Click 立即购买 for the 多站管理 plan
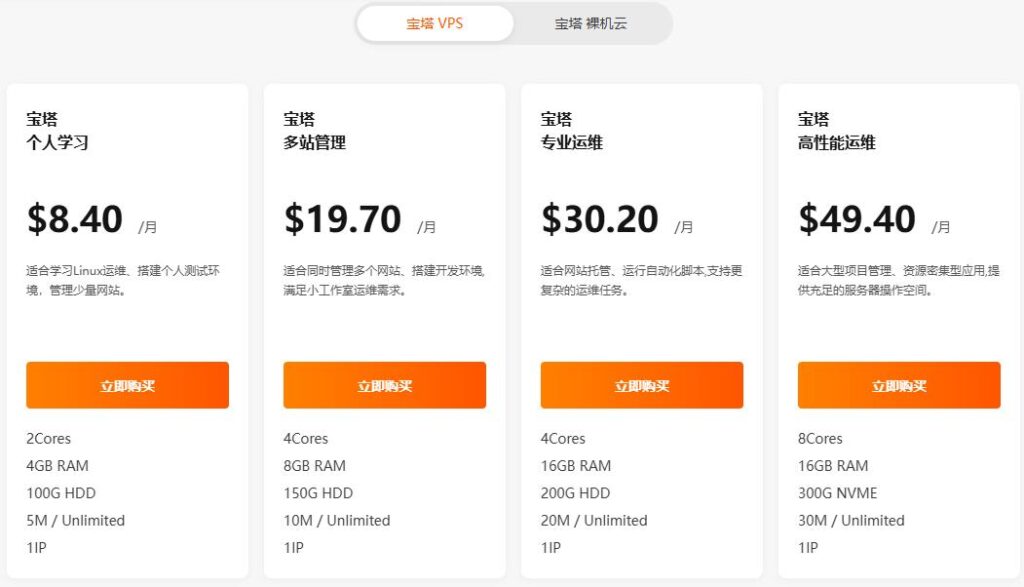1024x587 pixels. point(385,385)
